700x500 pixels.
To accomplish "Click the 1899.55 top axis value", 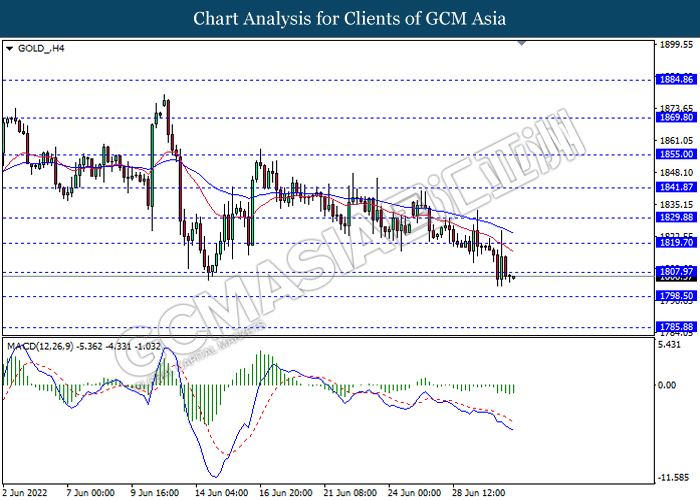I will click(676, 45).
